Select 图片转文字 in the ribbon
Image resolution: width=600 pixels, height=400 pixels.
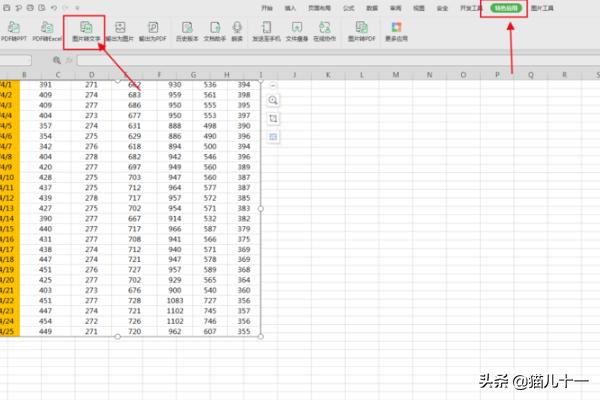pyautogui.click(x=85, y=29)
